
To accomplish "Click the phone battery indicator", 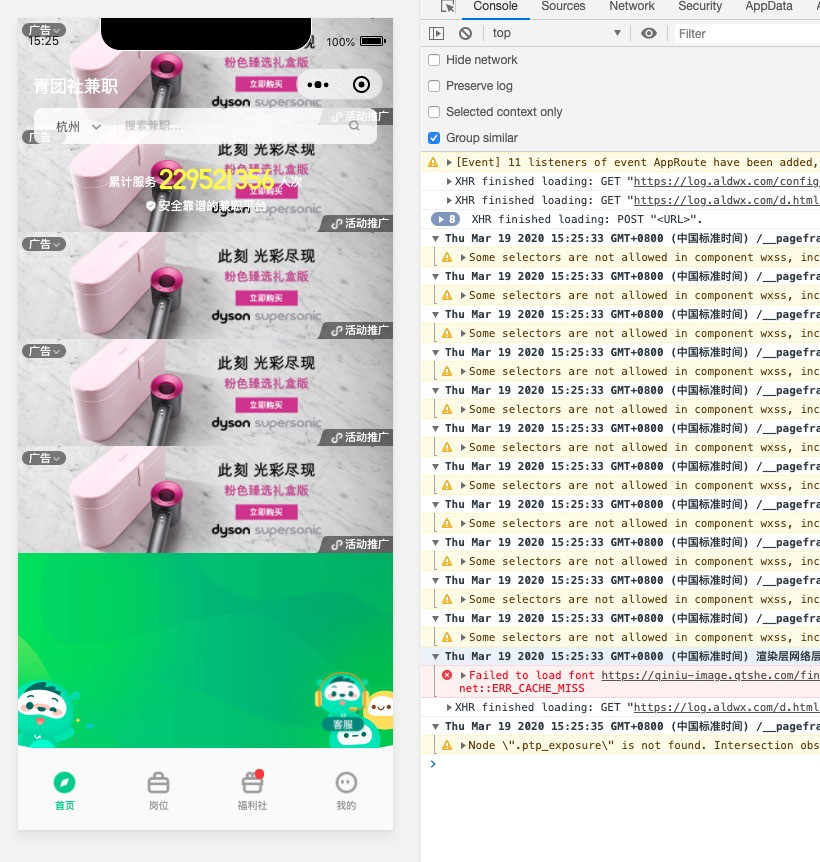I will coord(373,41).
